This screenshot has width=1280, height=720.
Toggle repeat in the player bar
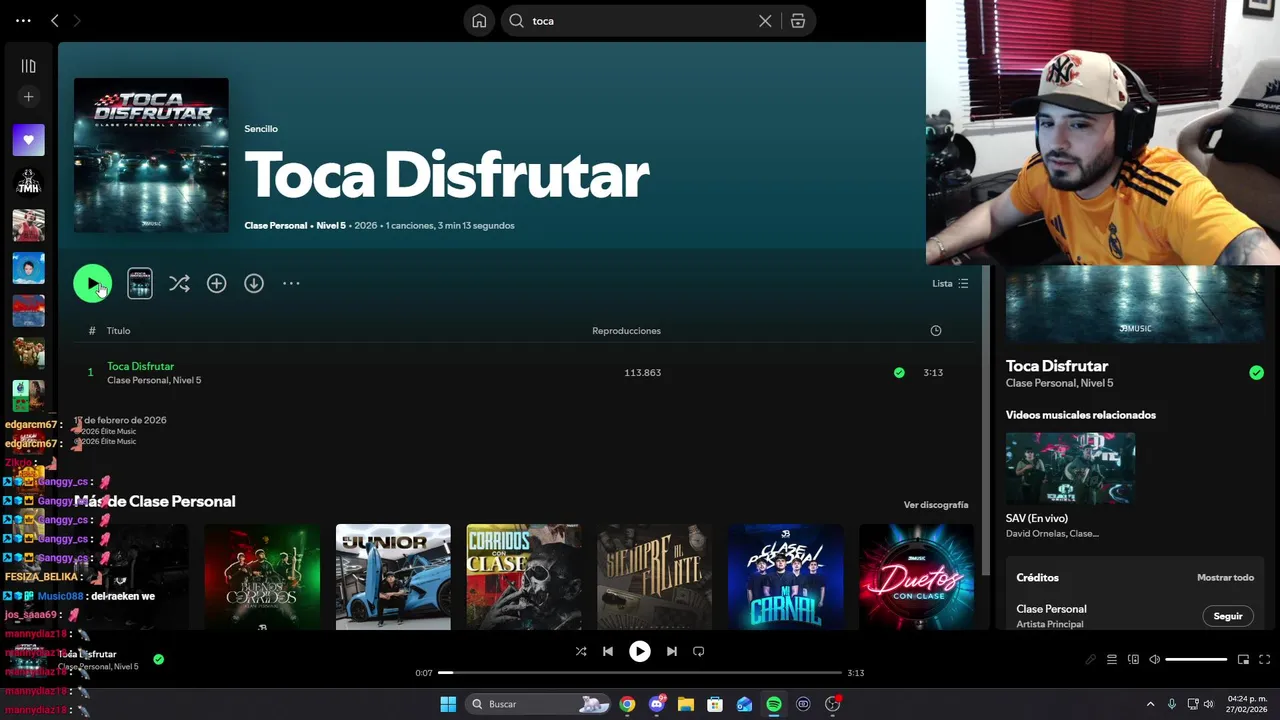(x=699, y=651)
